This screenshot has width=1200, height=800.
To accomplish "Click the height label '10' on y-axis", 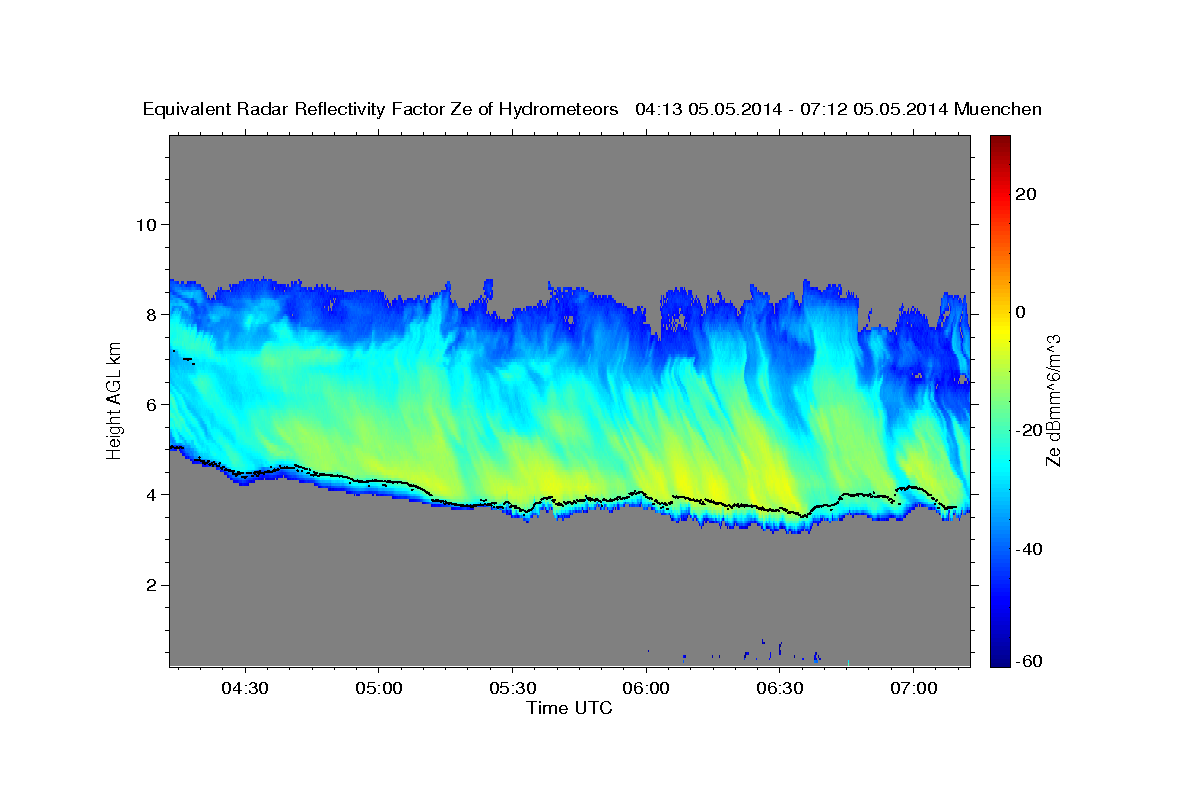I will [x=145, y=224].
